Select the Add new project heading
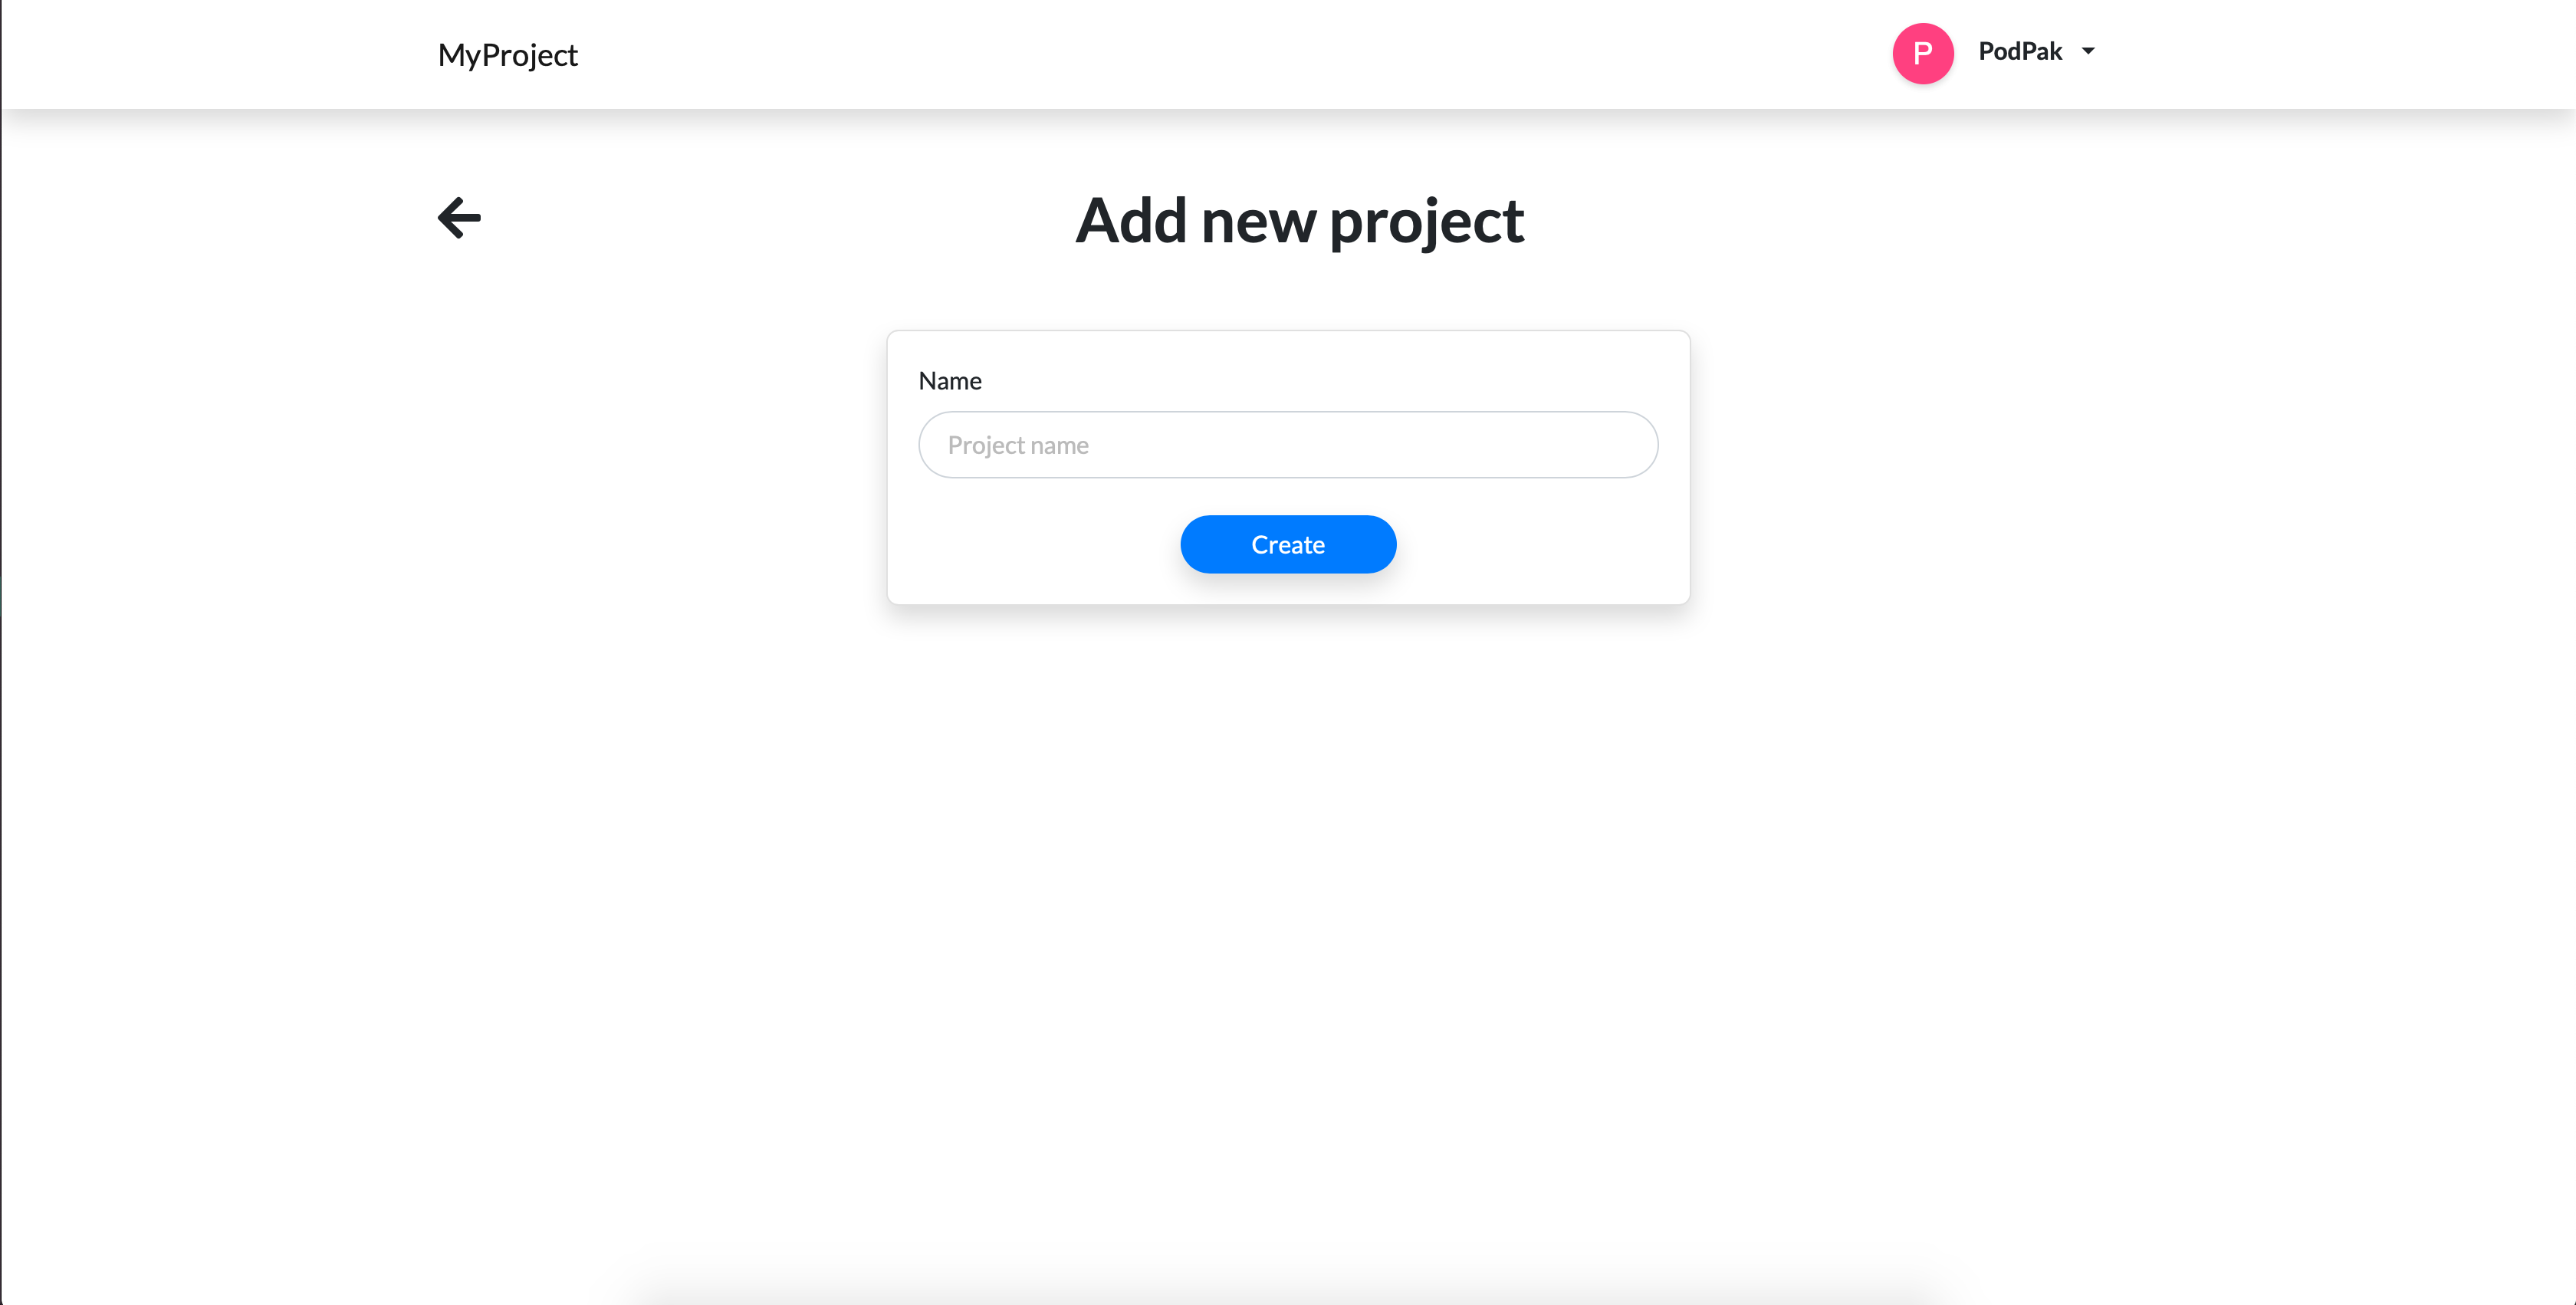The image size is (2576, 1305). [x=1299, y=221]
